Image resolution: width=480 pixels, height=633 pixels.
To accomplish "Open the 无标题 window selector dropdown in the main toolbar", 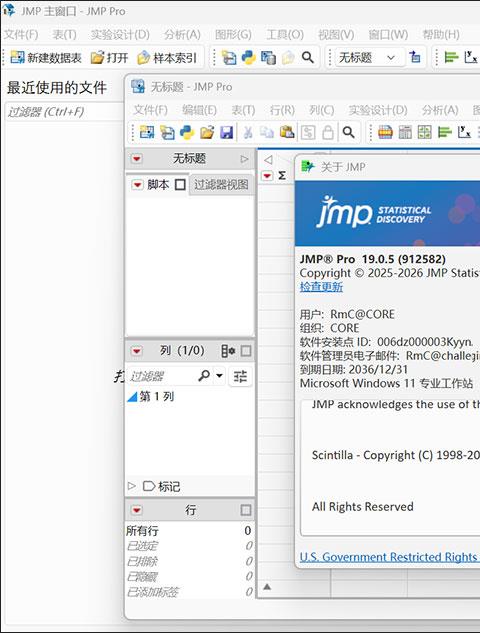I will [x=369, y=58].
